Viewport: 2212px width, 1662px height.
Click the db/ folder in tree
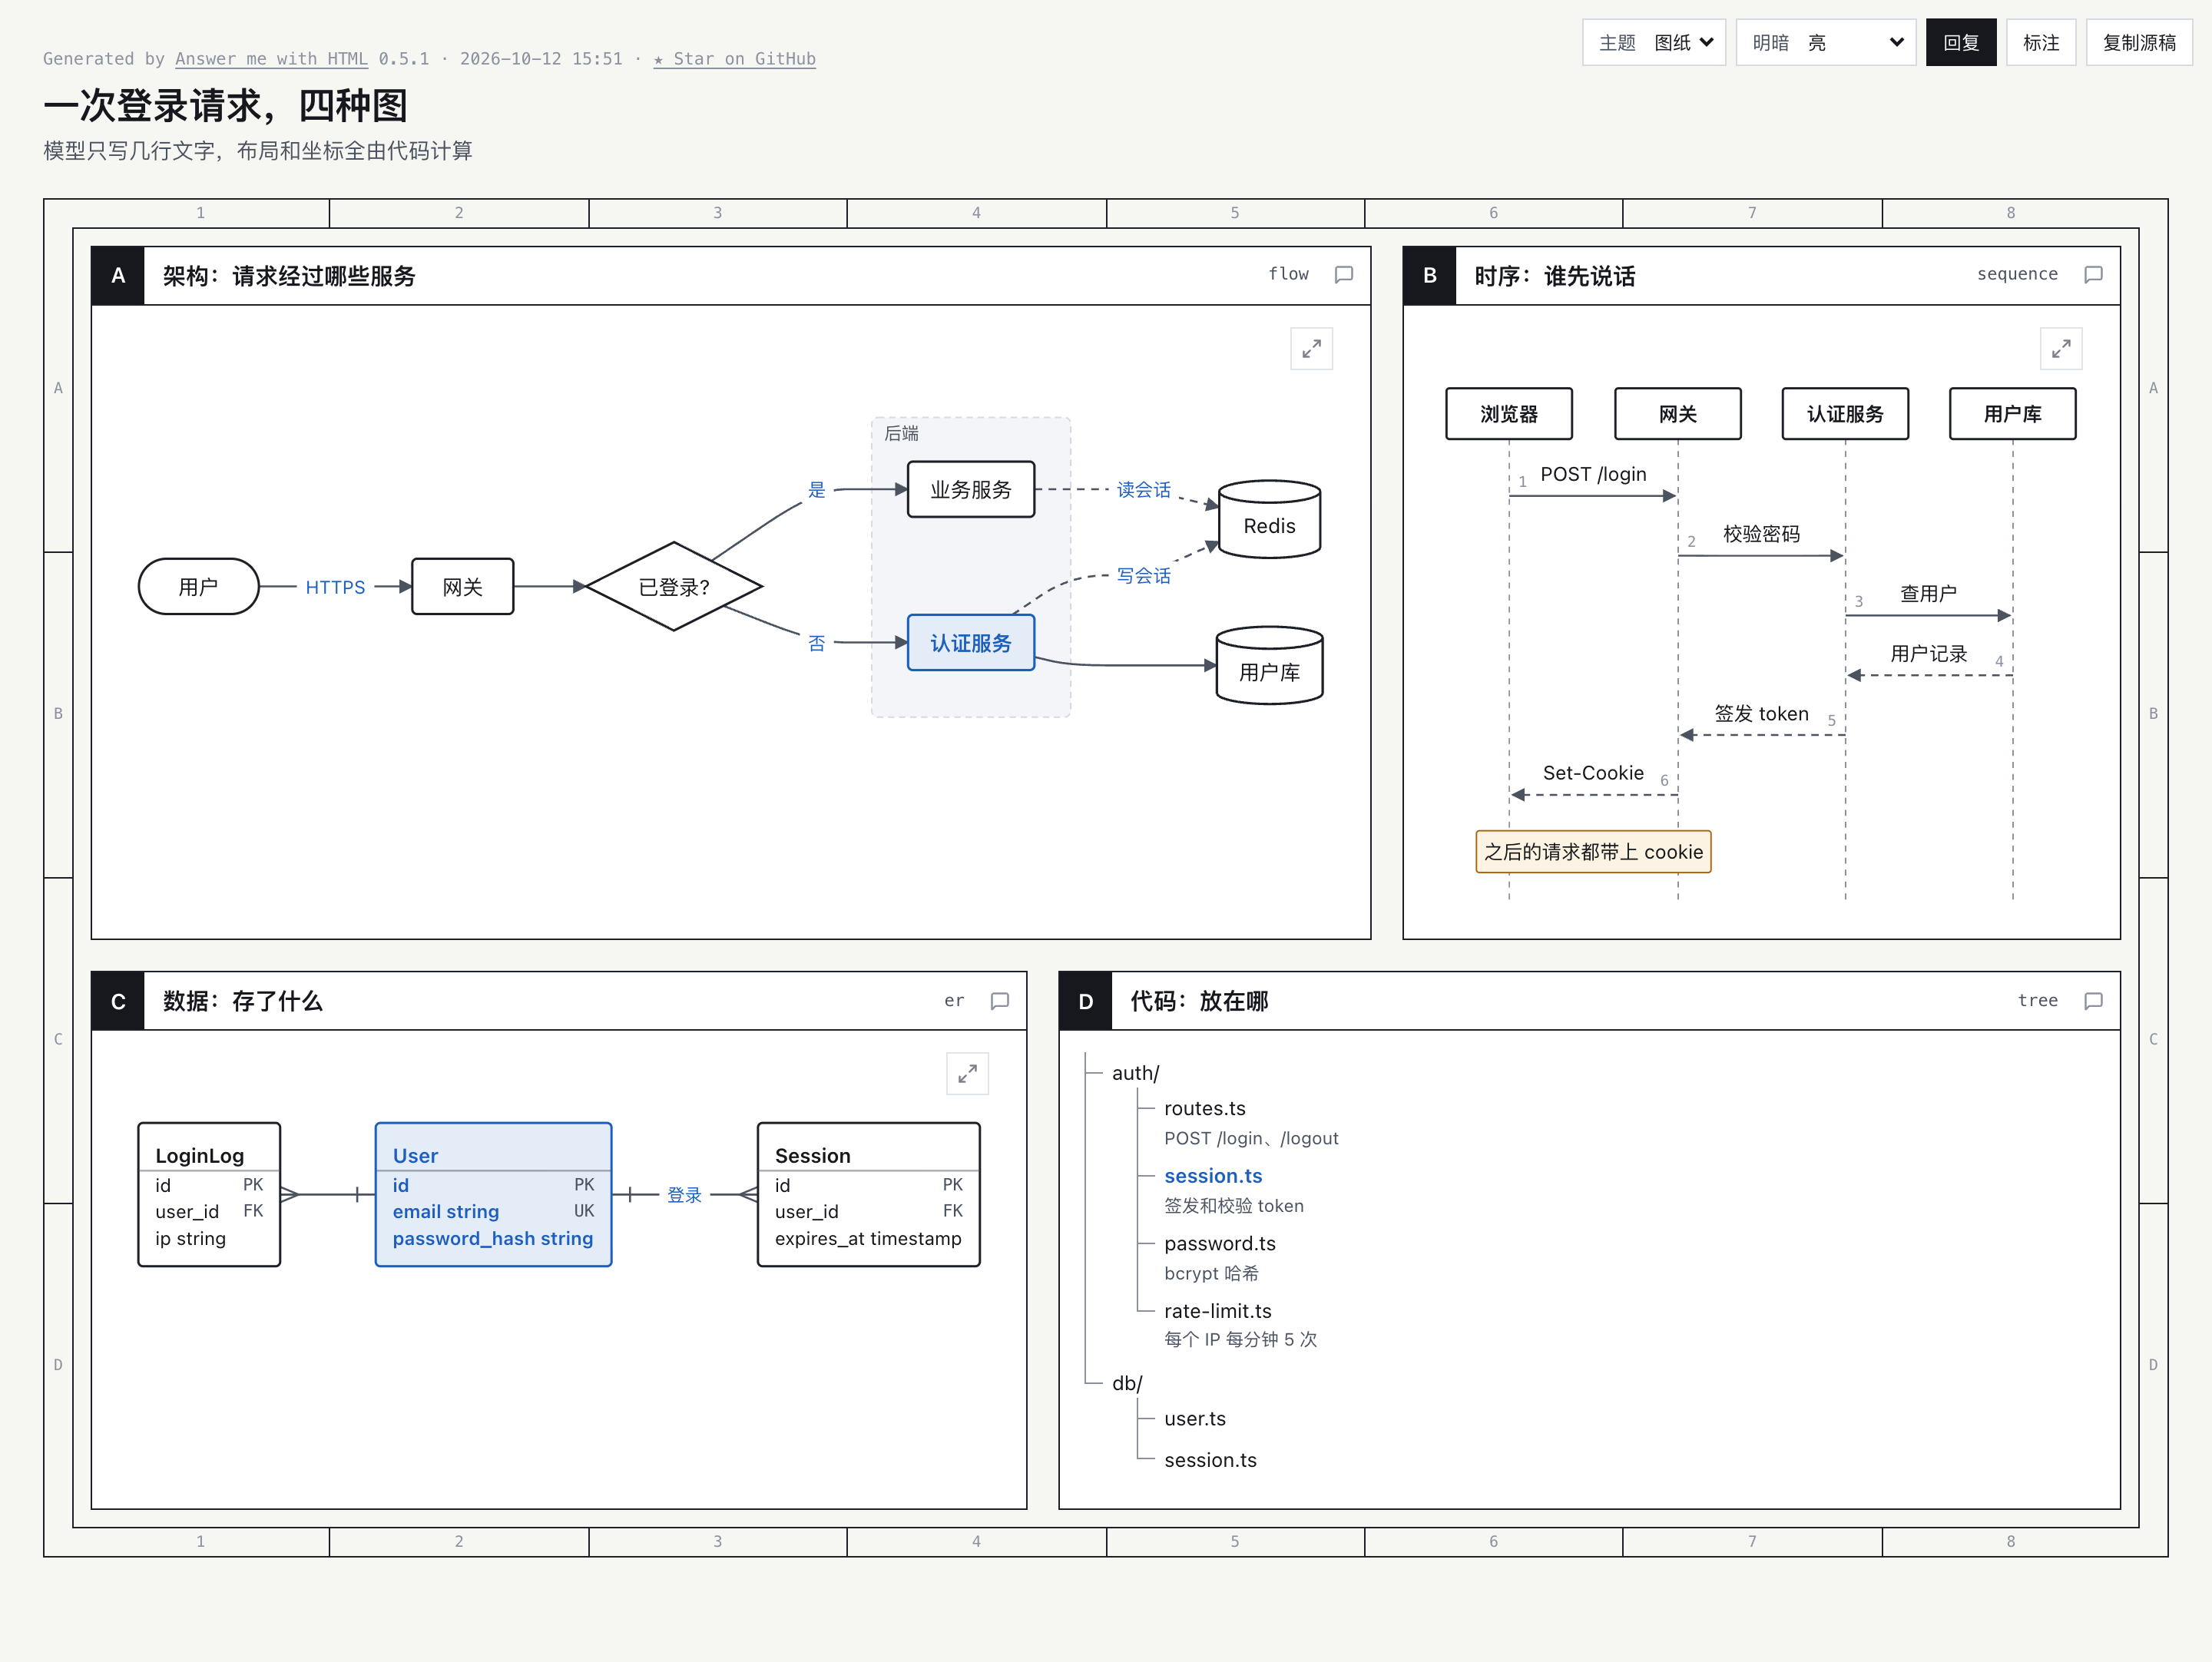[1127, 1383]
